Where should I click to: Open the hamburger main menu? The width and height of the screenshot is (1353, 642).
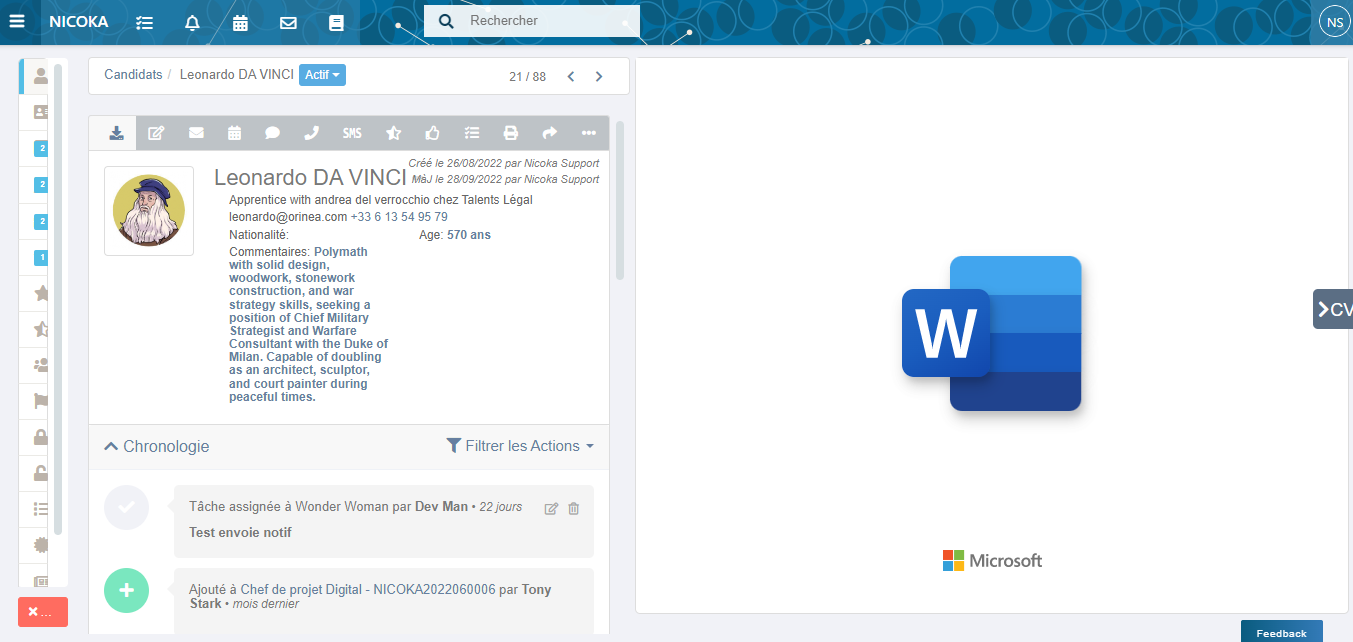click(17, 21)
